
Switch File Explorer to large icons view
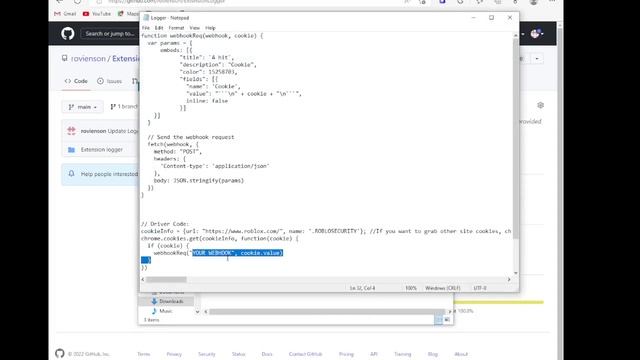tap(447, 320)
